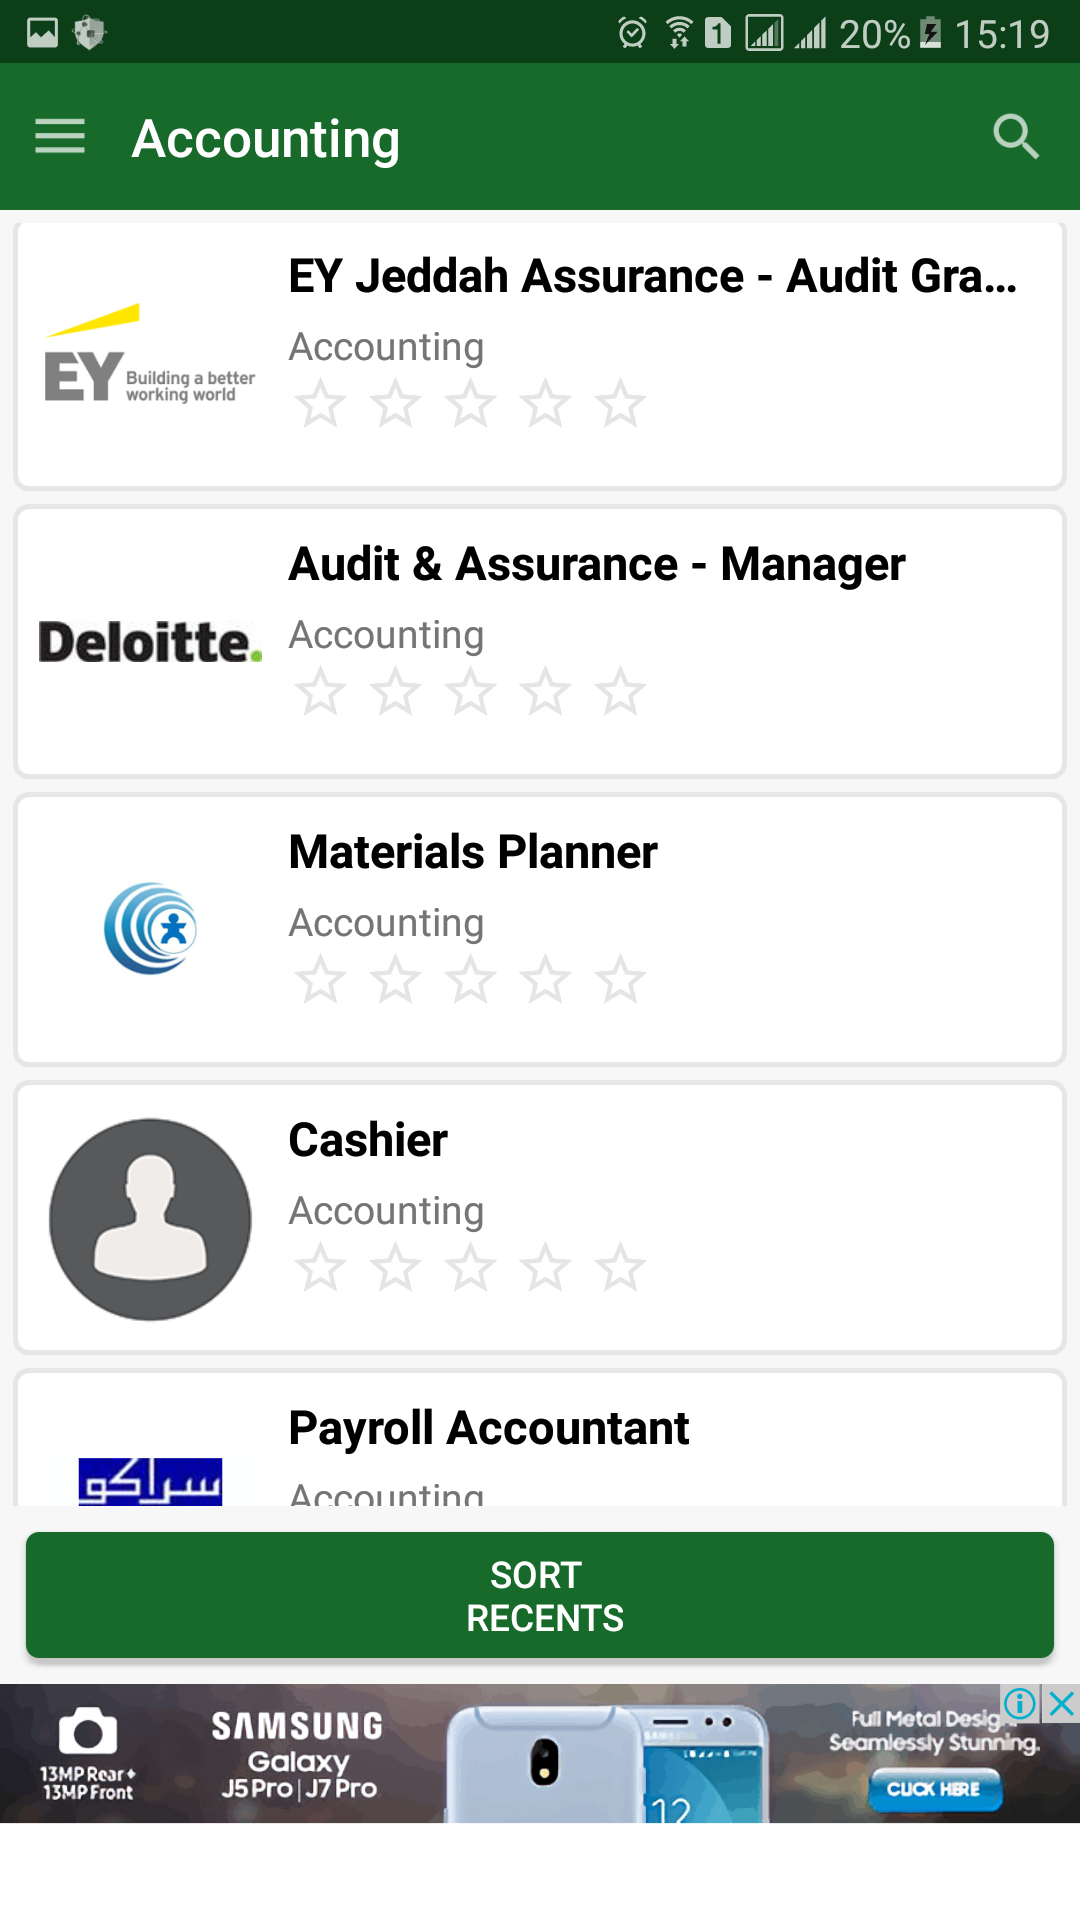This screenshot has height=1920, width=1080.
Task: Open the Materials Planner job title
Action: coord(473,852)
